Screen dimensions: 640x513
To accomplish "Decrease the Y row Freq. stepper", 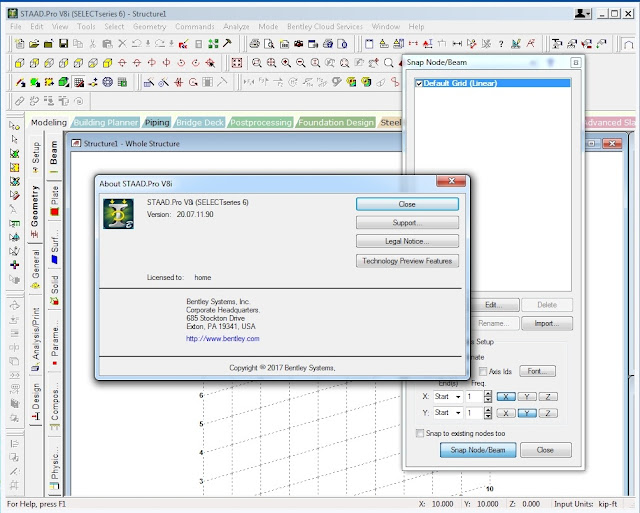I will tap(488, 416).
